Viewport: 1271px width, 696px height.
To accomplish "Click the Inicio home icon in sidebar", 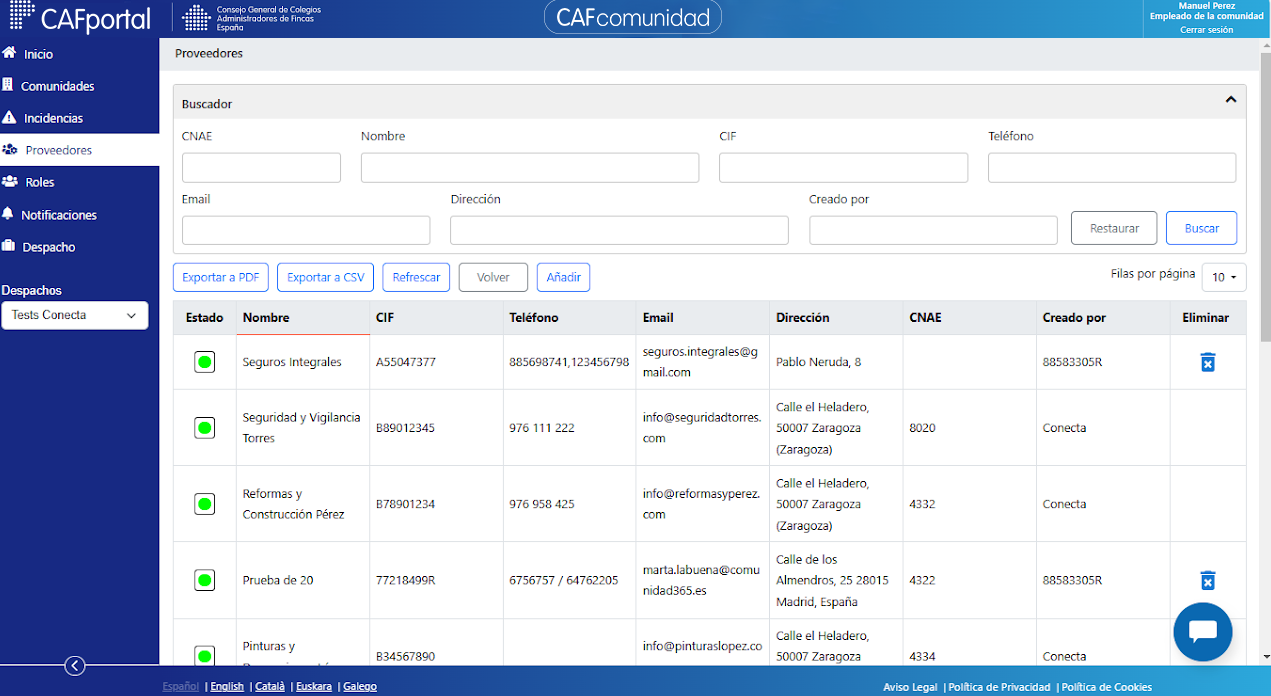I will pyautogui.click(x=9, y=53).
